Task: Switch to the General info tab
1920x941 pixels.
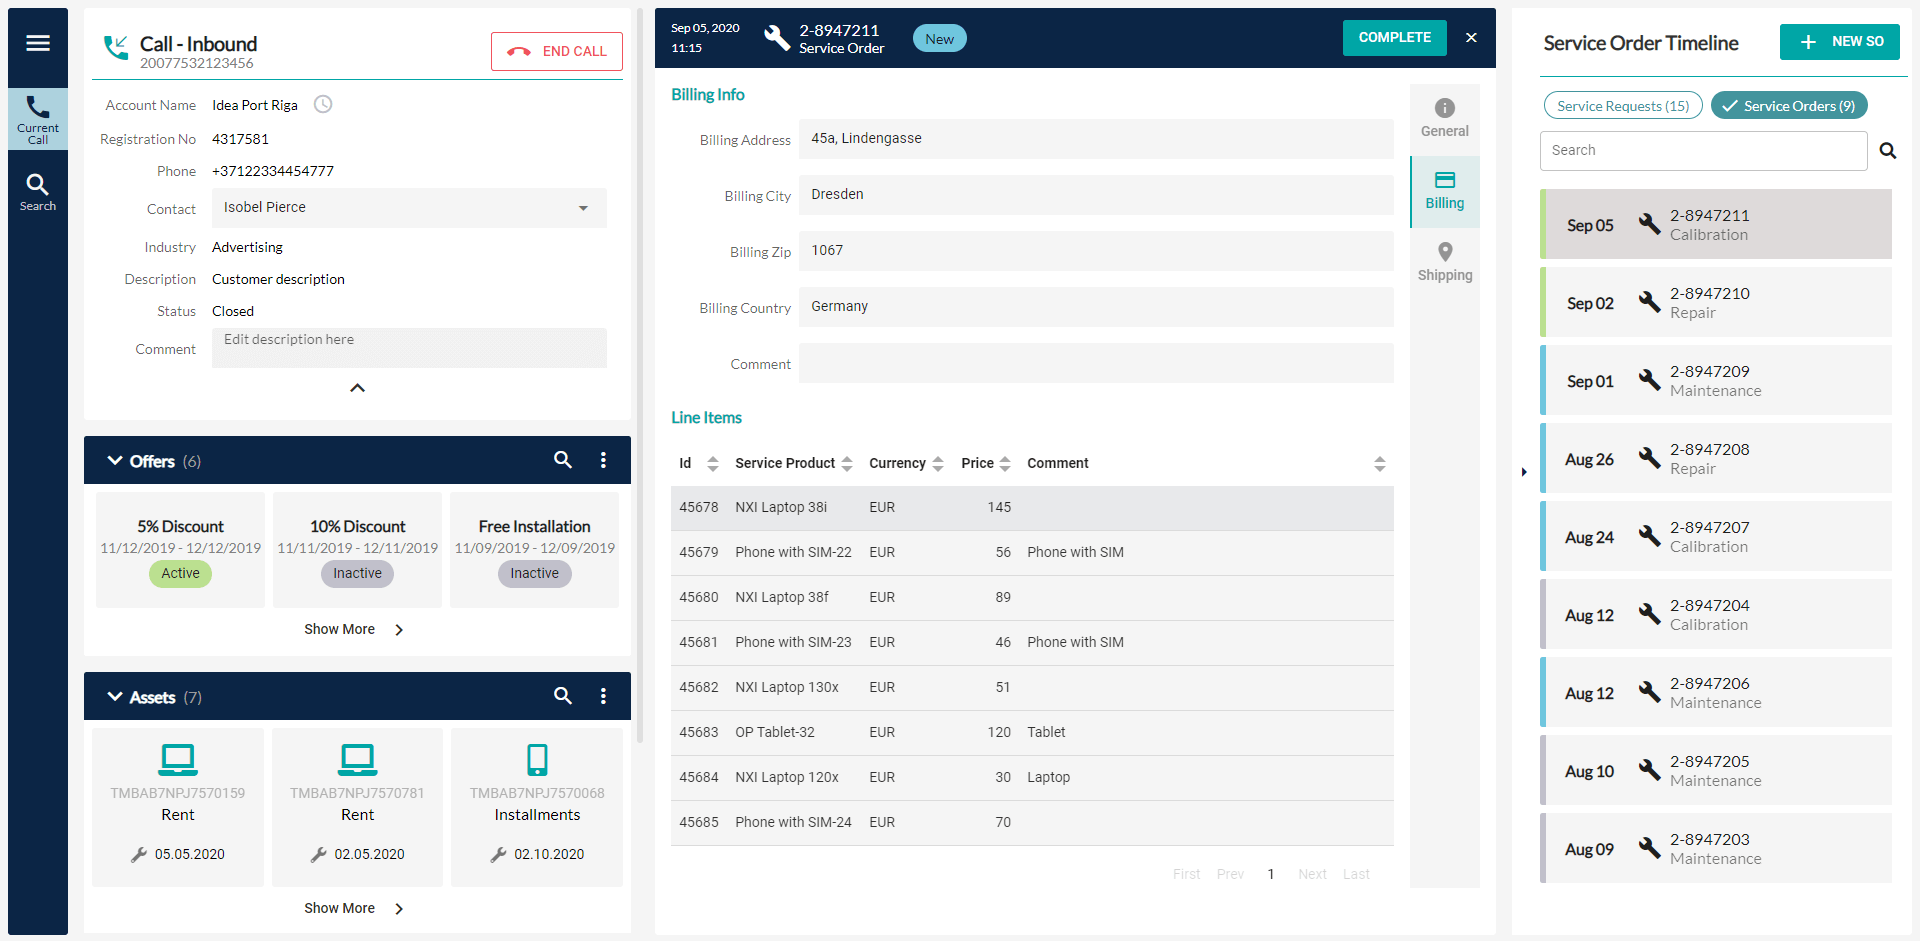Action: (x=1444, y=117)
